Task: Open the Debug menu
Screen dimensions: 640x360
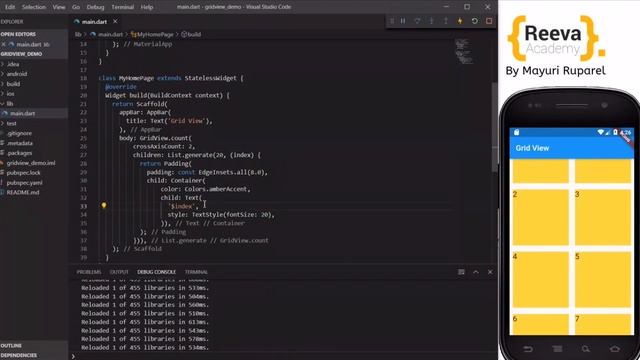Action: [96, 7]
